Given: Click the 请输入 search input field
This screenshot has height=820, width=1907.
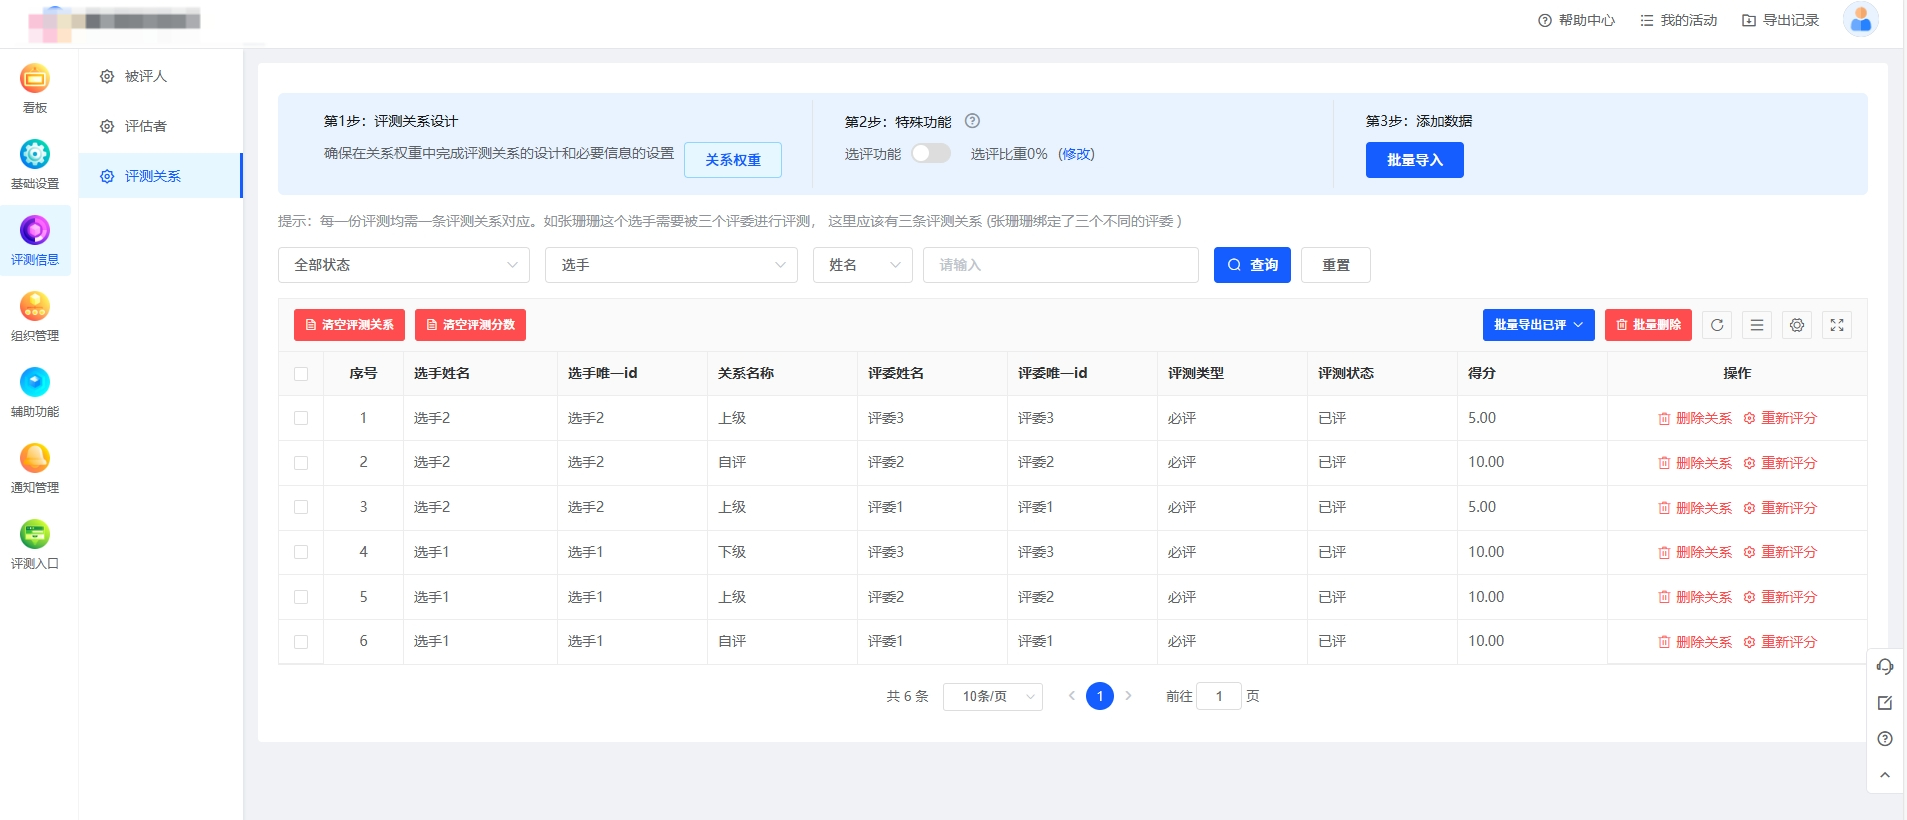Looking at the screenshot, I should (1060, 265).
